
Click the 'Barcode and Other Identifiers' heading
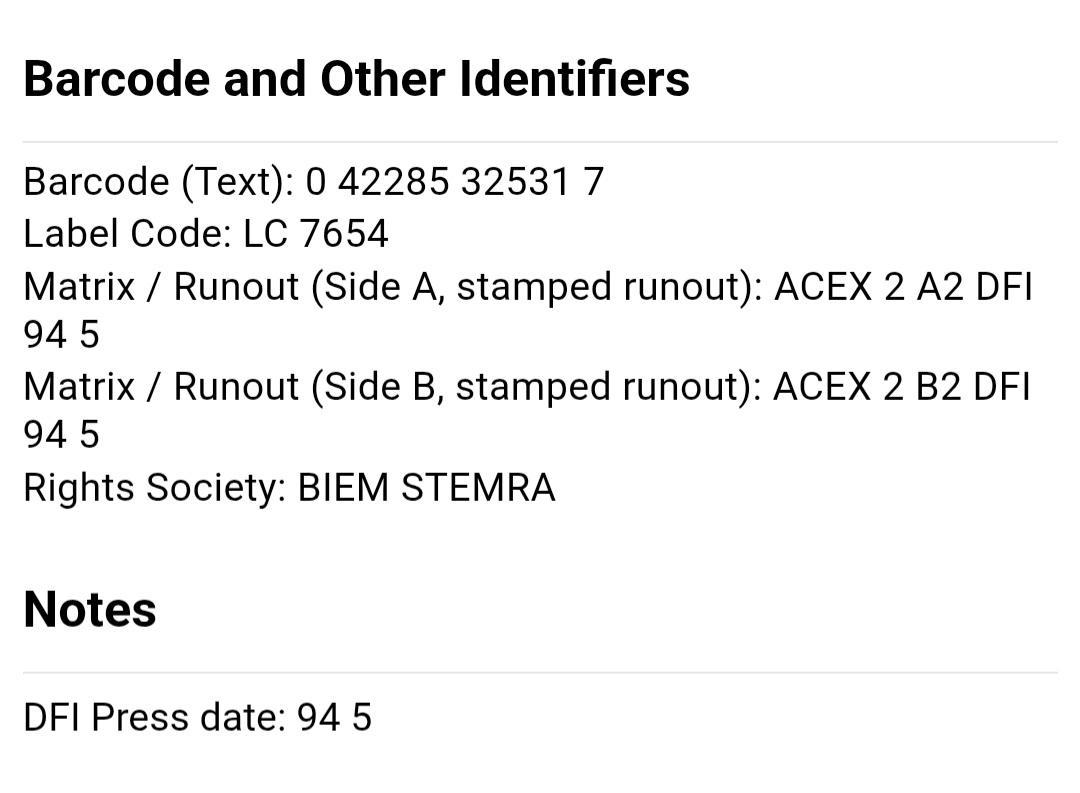point(356,78)
